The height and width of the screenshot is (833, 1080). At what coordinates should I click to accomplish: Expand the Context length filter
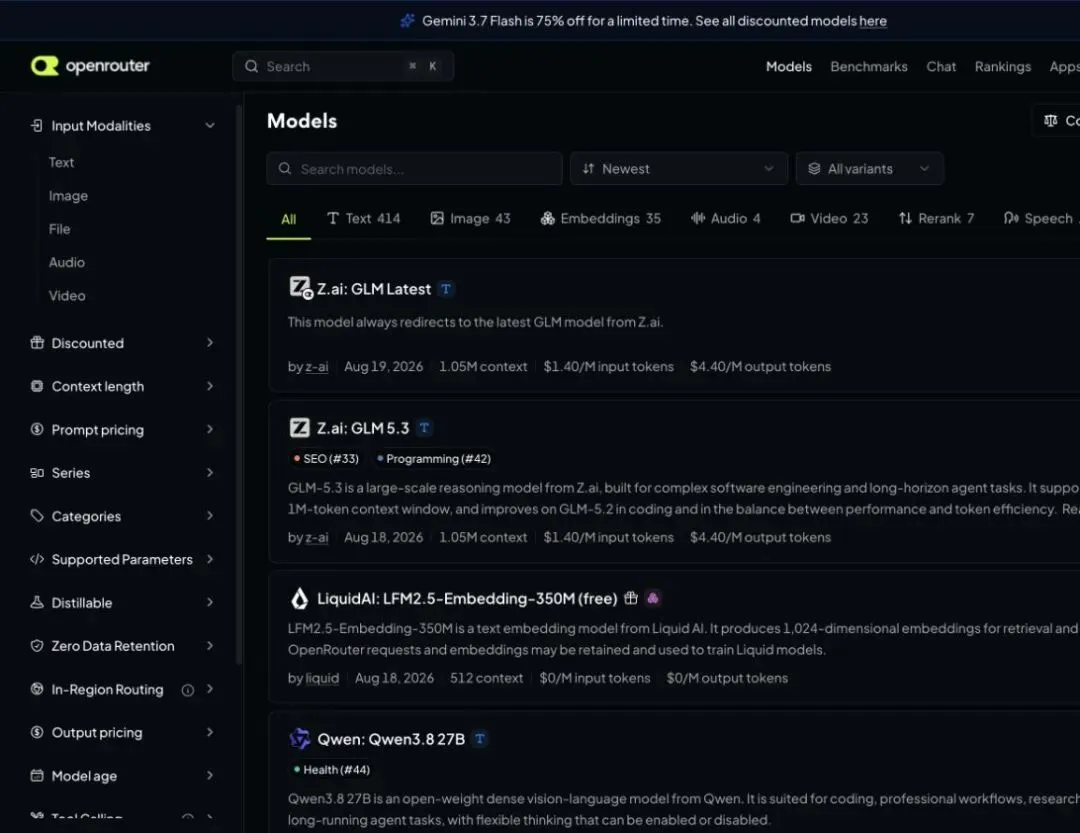pos(210,386)
